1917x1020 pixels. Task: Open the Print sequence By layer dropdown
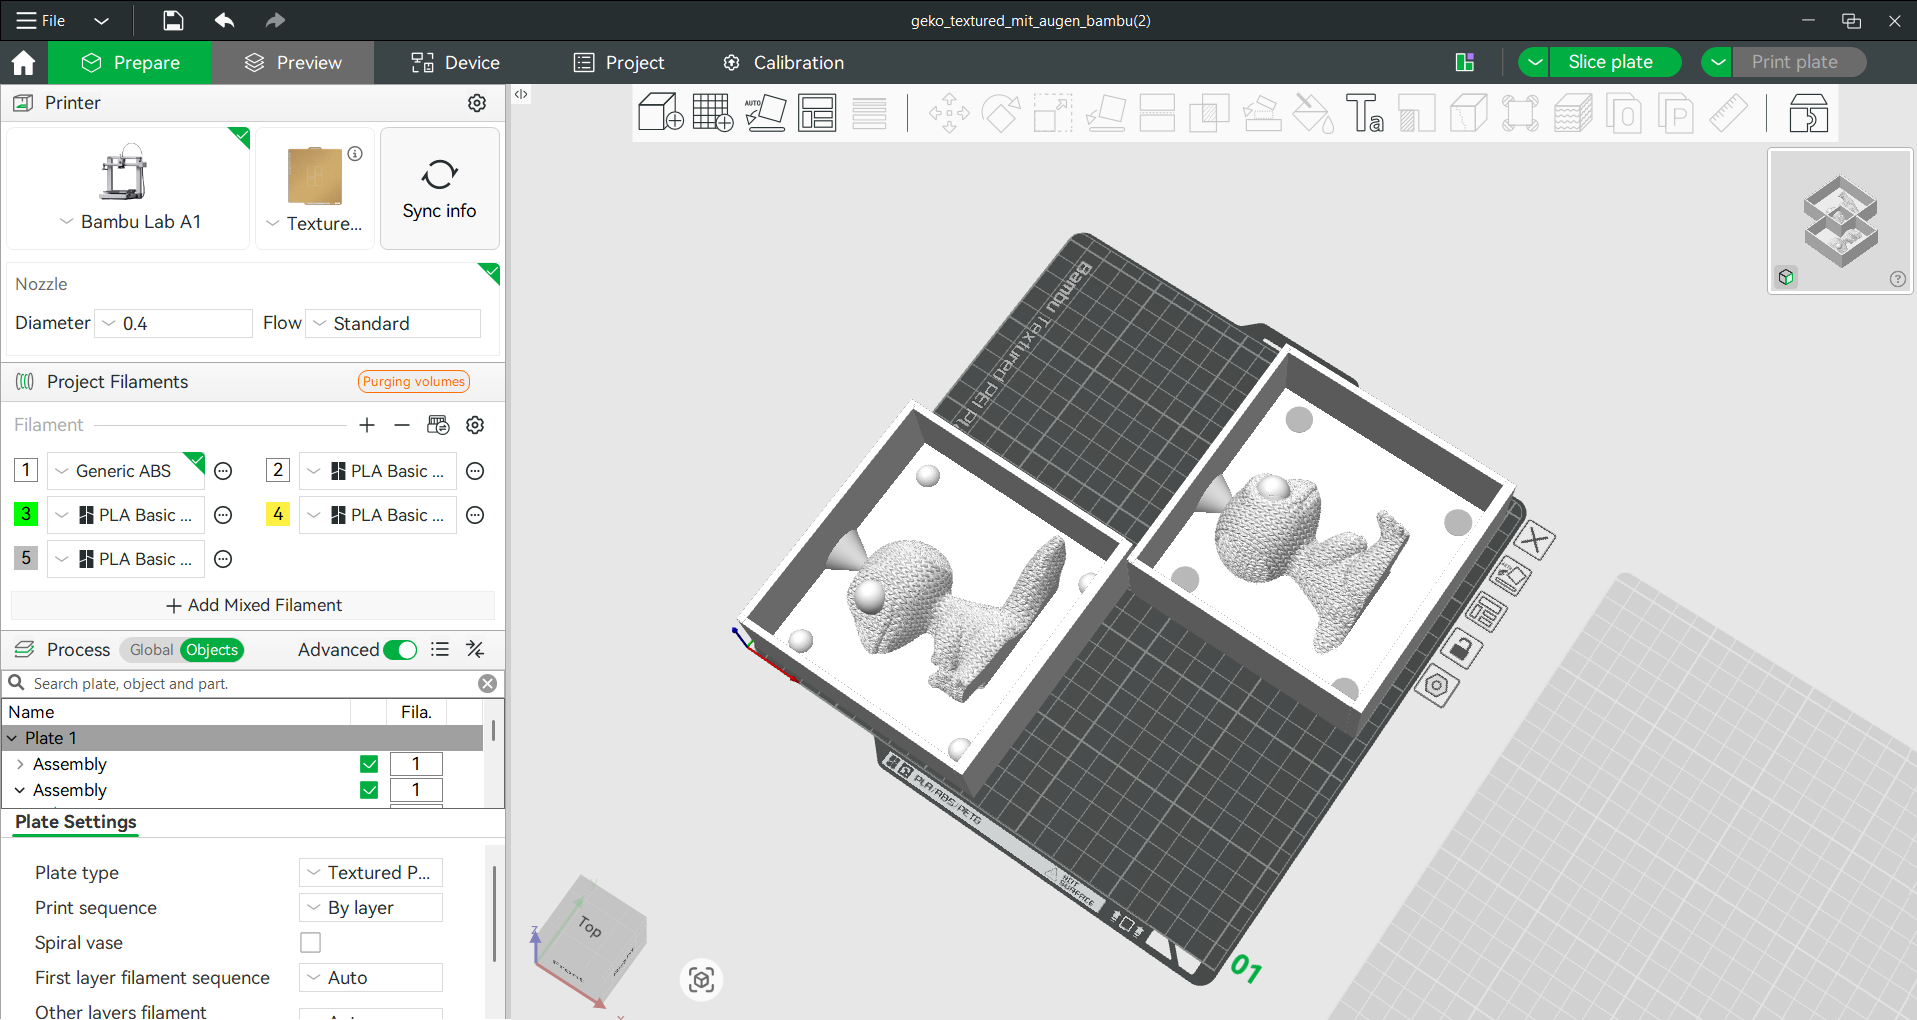[371, 908]
